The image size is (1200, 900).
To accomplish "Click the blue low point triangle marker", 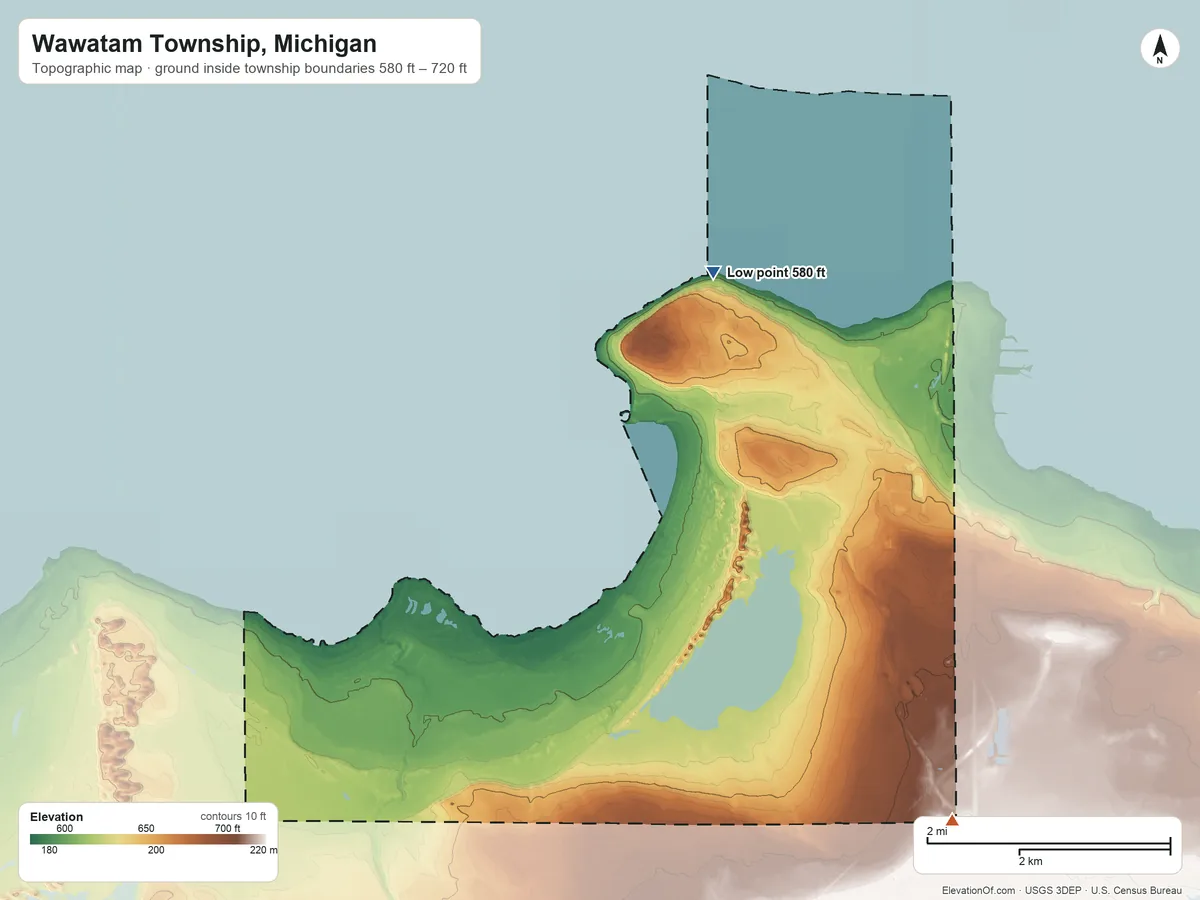I will (713, 272).
